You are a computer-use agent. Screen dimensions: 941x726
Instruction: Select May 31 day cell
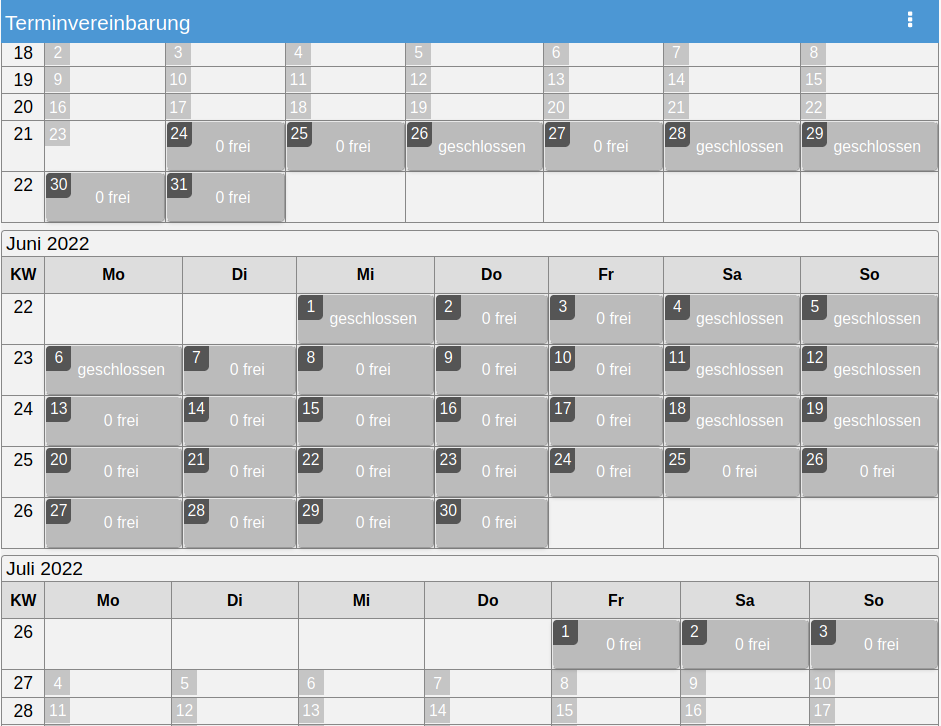(x=225, y=198)
